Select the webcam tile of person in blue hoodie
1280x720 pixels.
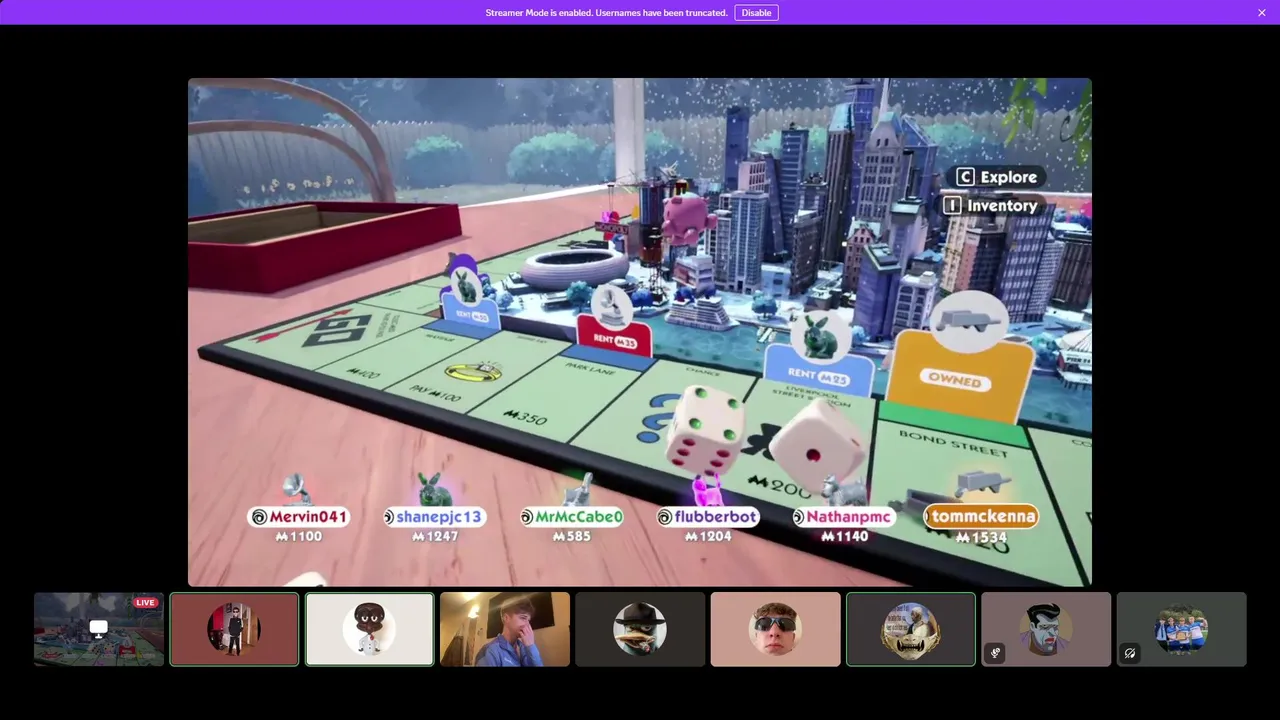[x=505, y=629]
